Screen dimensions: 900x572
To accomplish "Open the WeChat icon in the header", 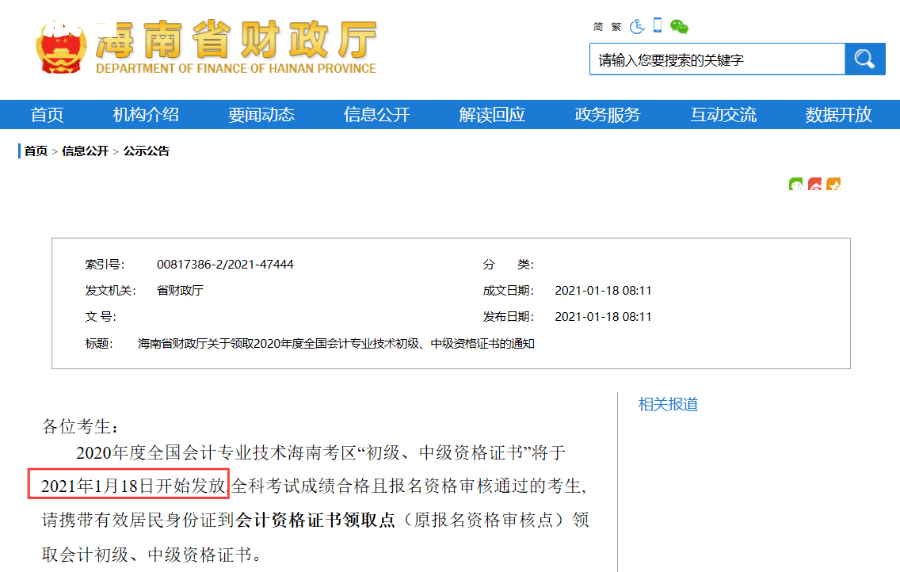I will pos(679,26).
